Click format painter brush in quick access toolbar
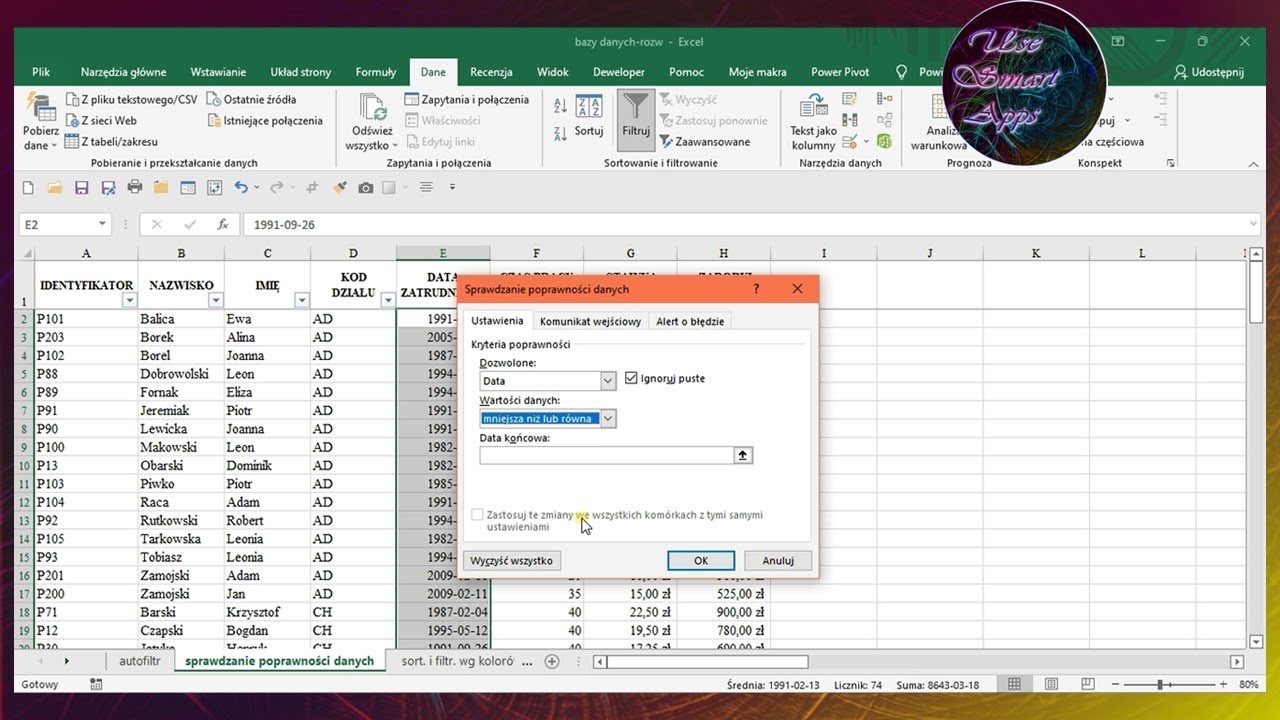This screenshot has height=720, width=1280. (339, 187)
